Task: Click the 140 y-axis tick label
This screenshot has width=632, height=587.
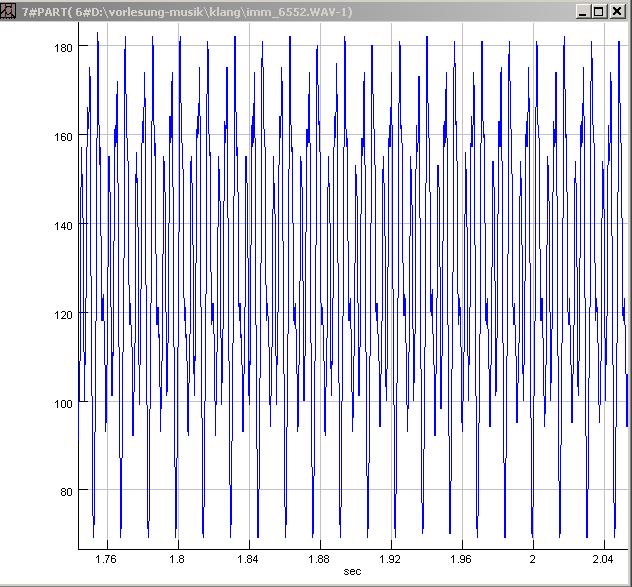Action: point(63,225)
